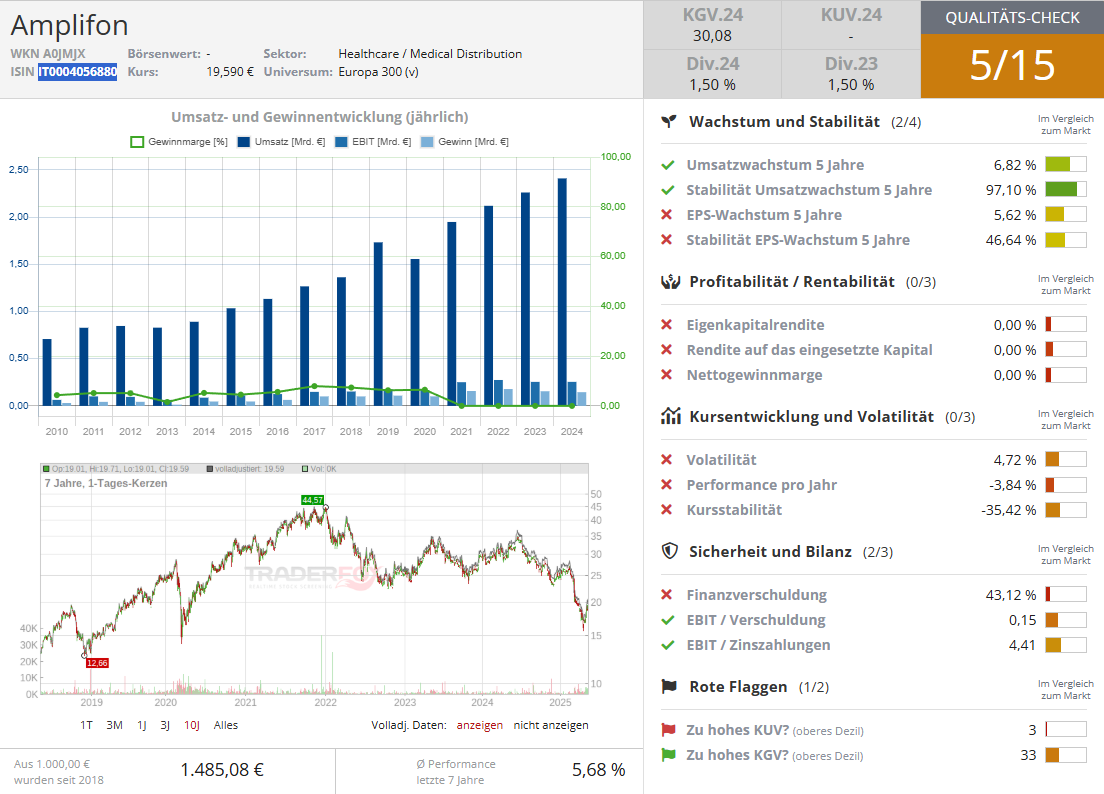
Task: Open the Finanzverschuldung metric label
Action: 757,595
